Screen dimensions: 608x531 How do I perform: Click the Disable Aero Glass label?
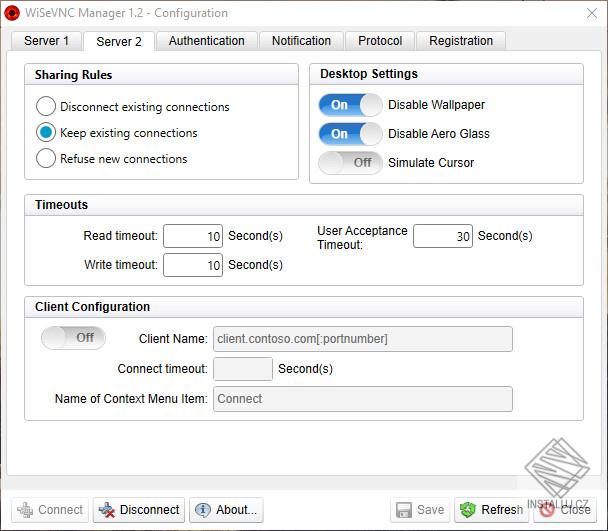(x=439, y=134)
